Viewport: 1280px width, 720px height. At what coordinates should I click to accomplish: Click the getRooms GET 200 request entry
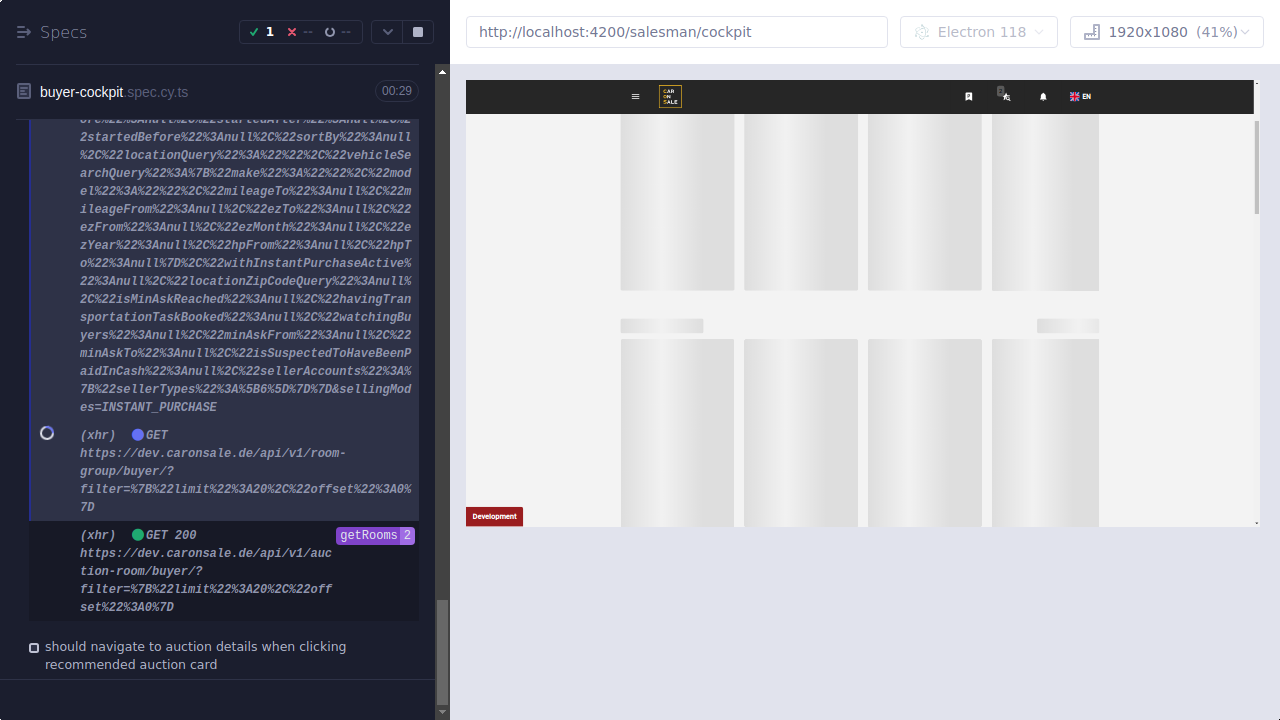point(375,535)
